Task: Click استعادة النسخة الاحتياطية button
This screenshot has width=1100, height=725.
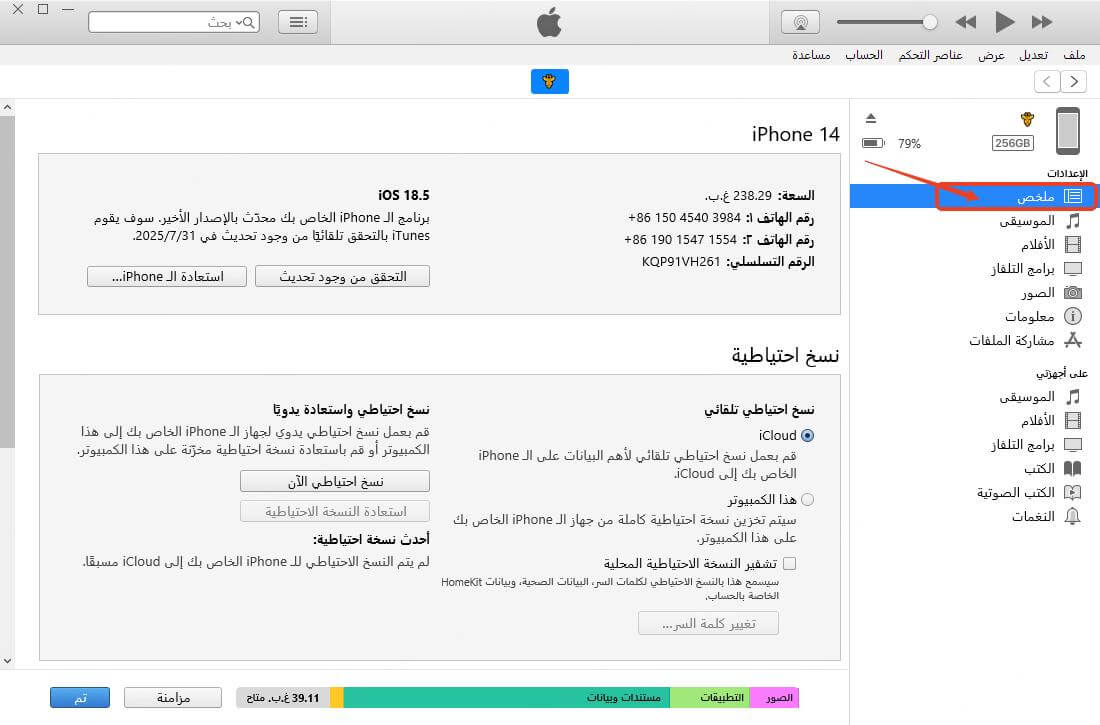Action: [x=335, y=512]
